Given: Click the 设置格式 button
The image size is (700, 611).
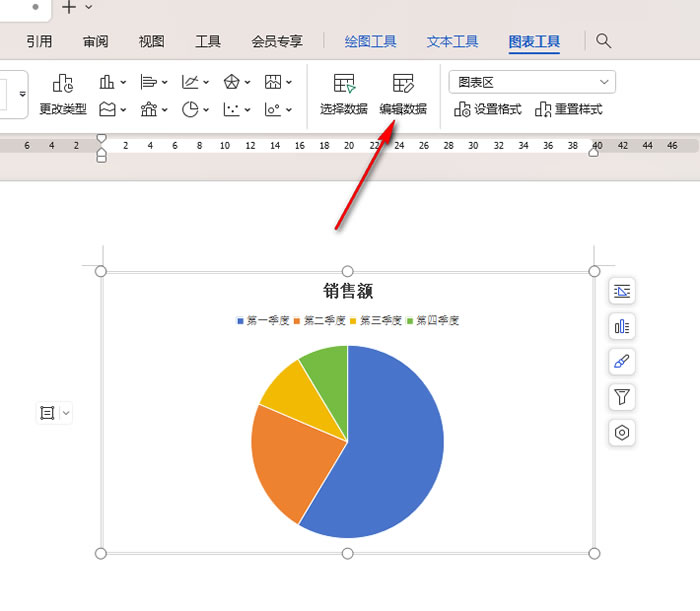Looking at the screenshot, I should coord(488,109).
